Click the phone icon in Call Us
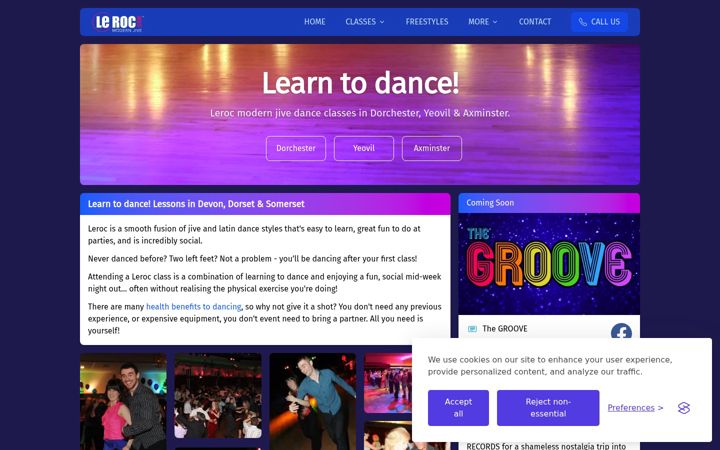This screenshot has height=450, width=720. (583, 22)
